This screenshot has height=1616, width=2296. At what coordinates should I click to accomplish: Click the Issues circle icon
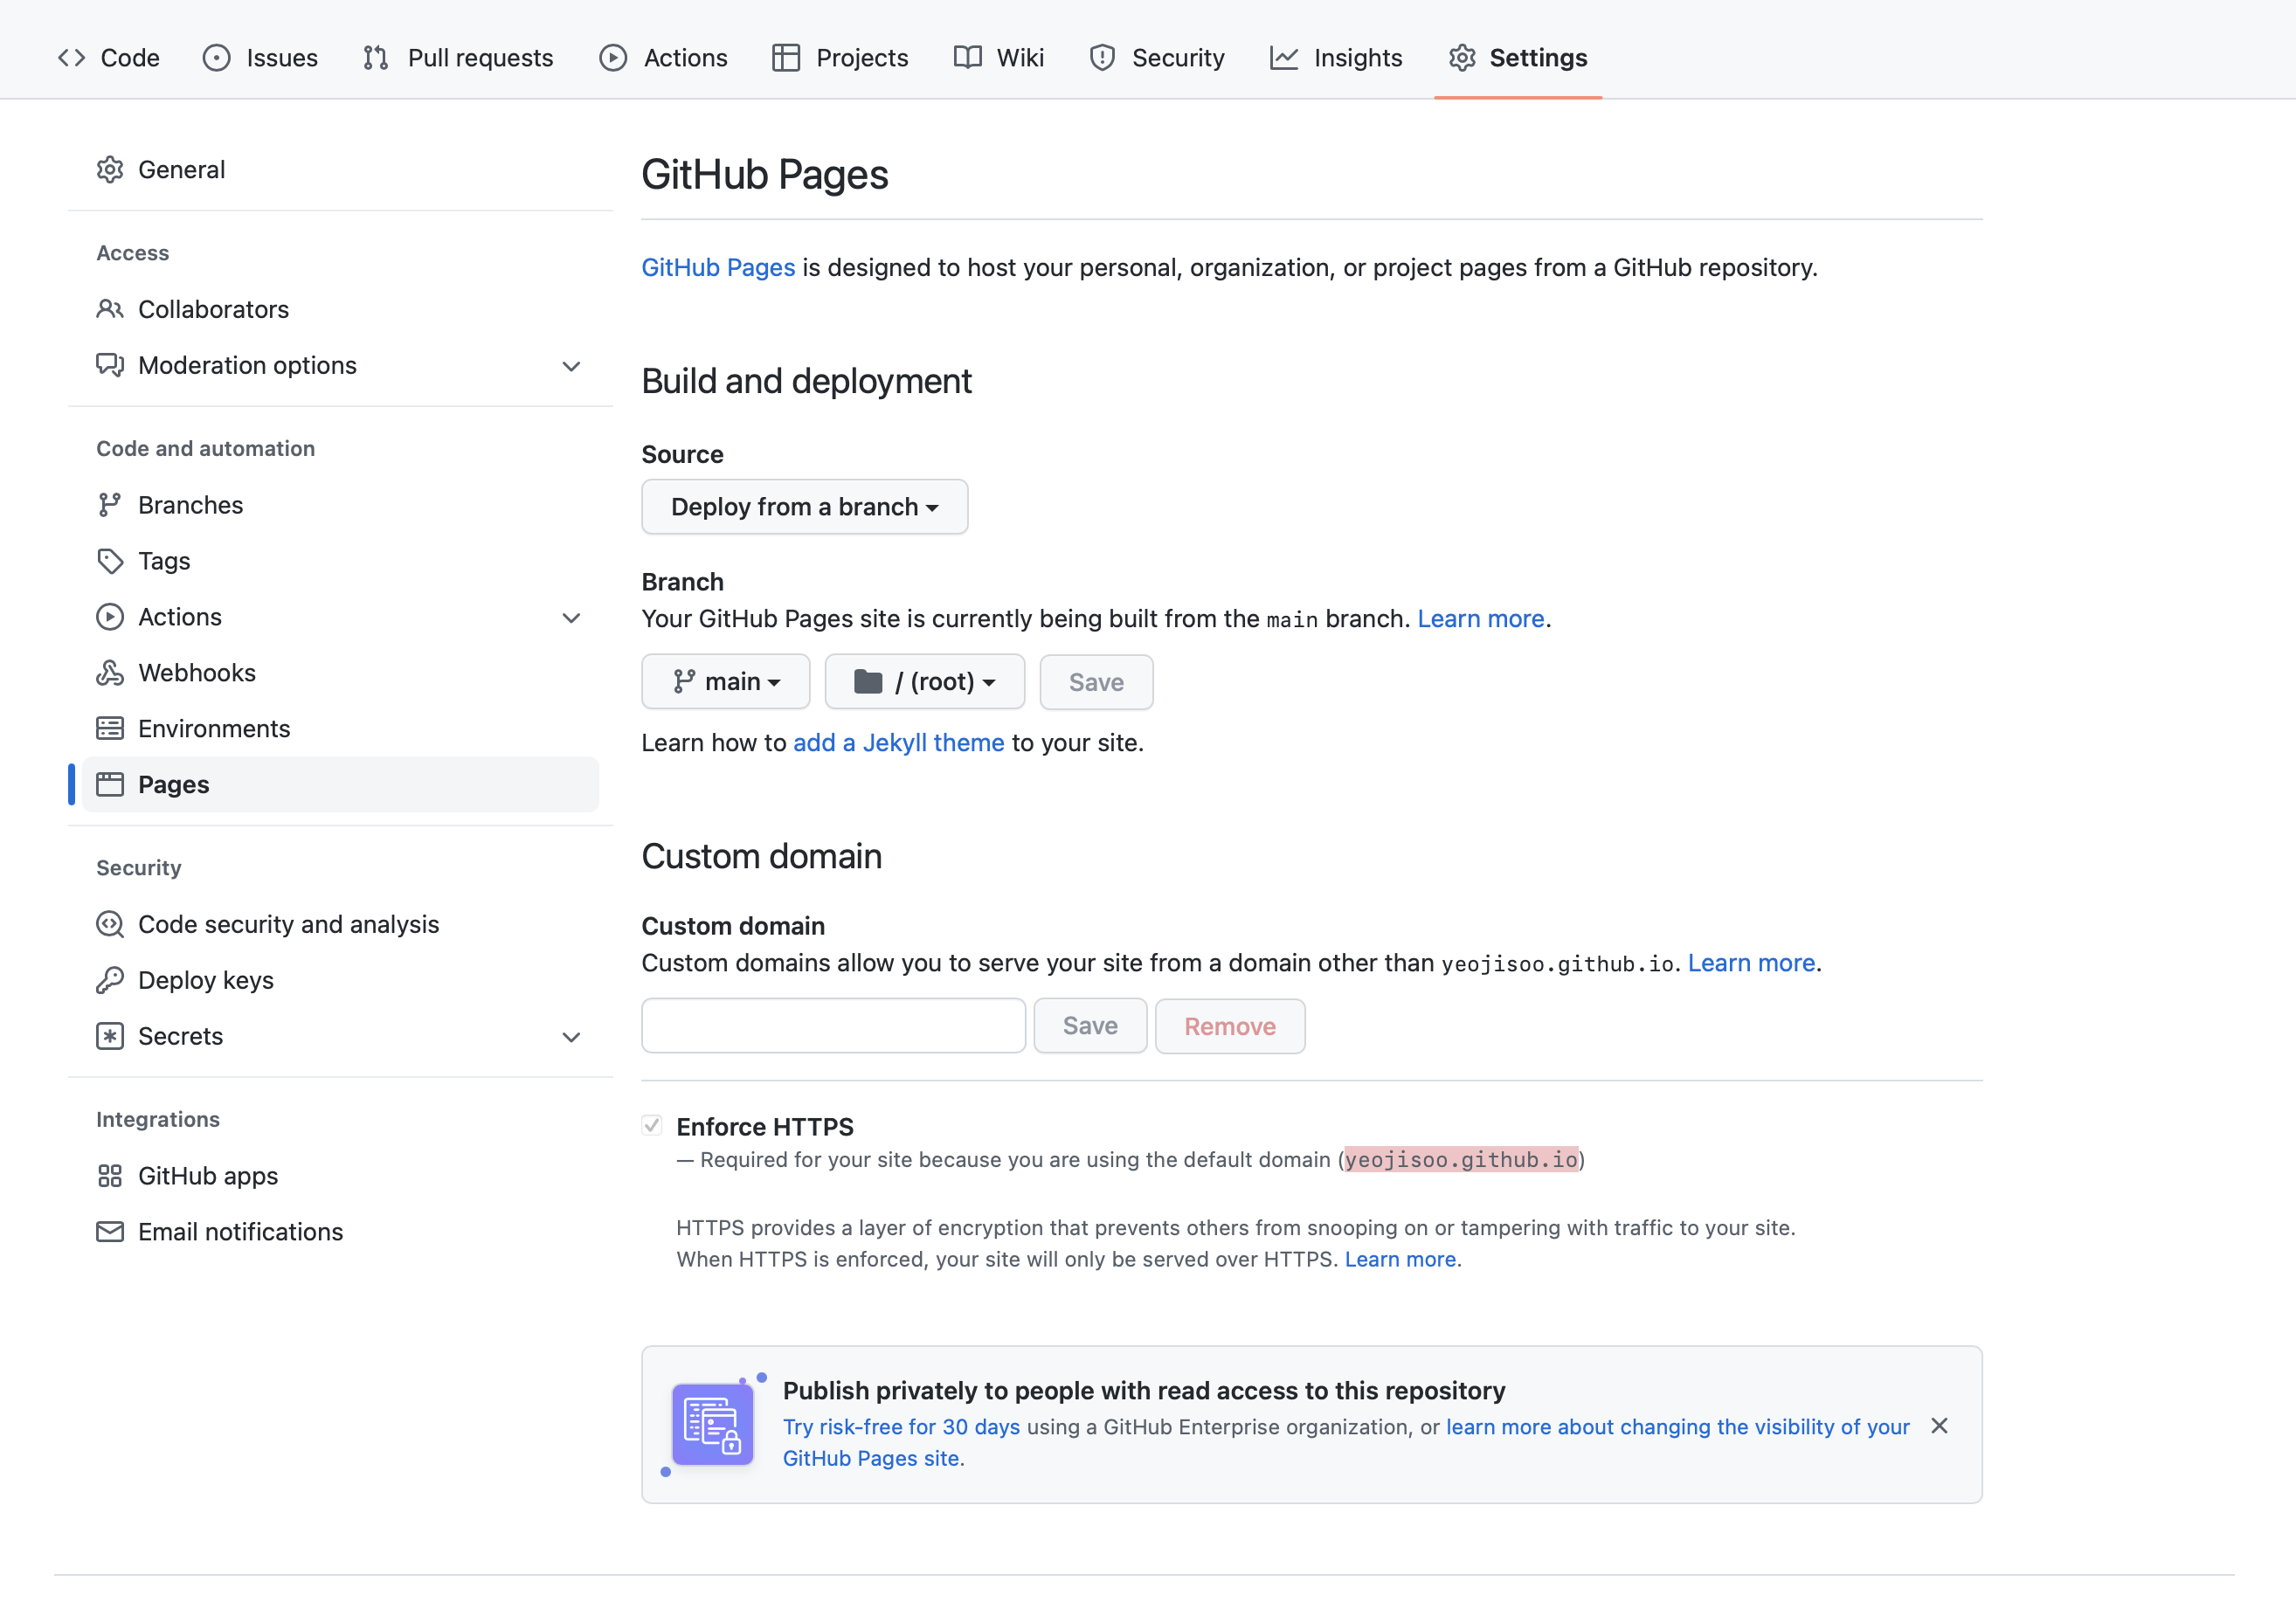point(216,58)
